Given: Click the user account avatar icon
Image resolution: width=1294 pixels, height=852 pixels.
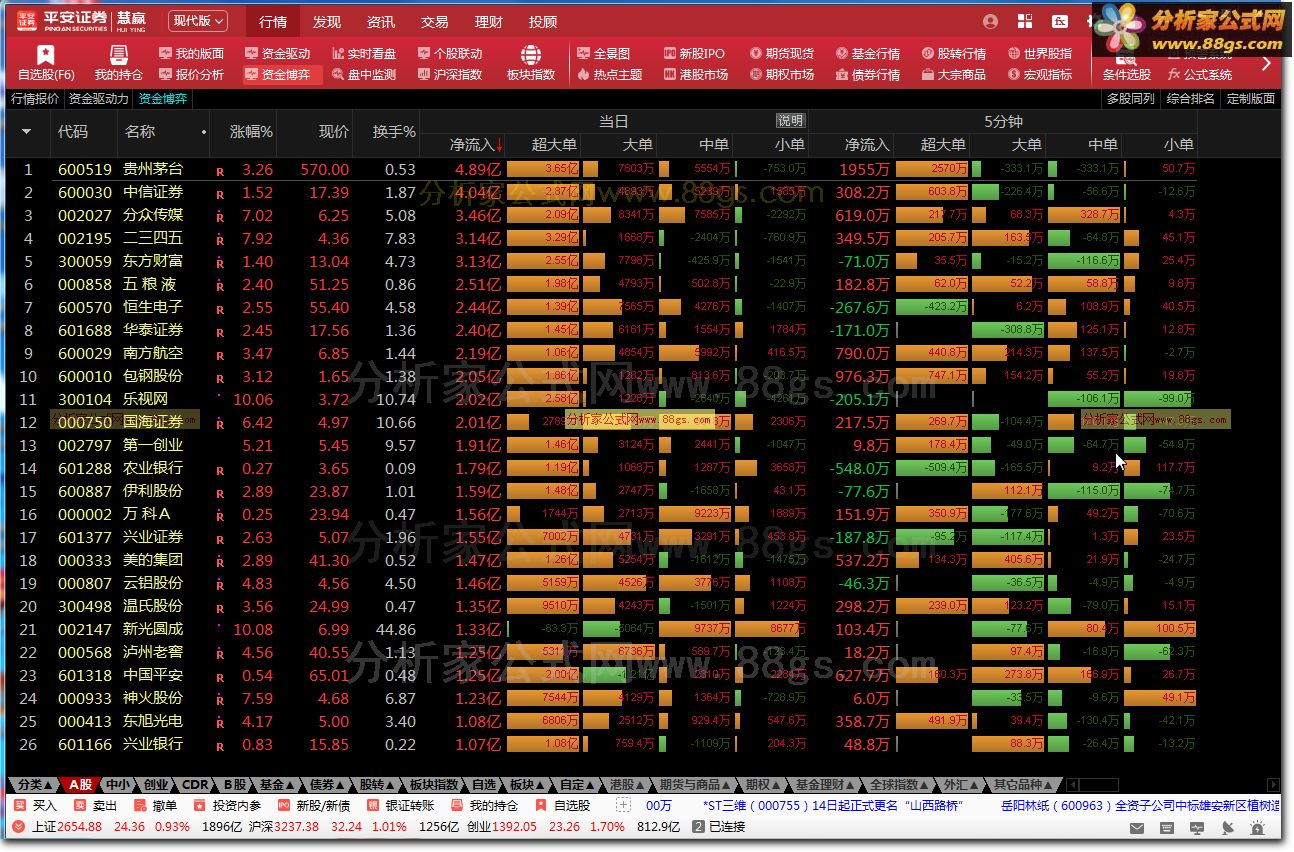Looking at the screenshot, I should (990, 21).
